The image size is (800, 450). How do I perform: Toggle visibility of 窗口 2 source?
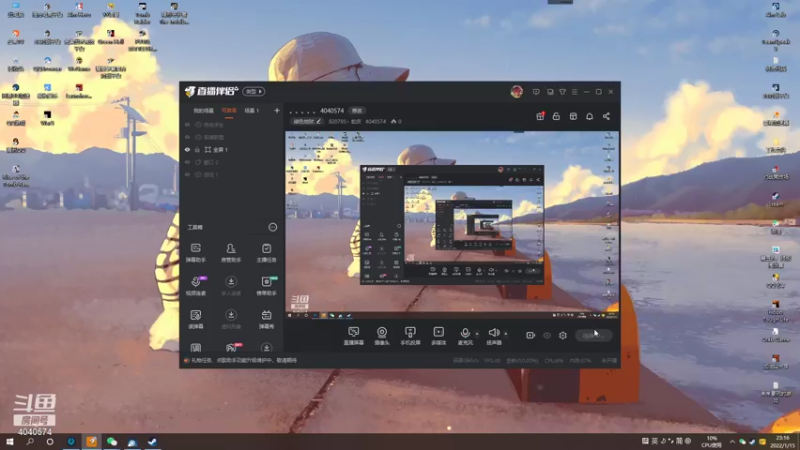point(187,162)
